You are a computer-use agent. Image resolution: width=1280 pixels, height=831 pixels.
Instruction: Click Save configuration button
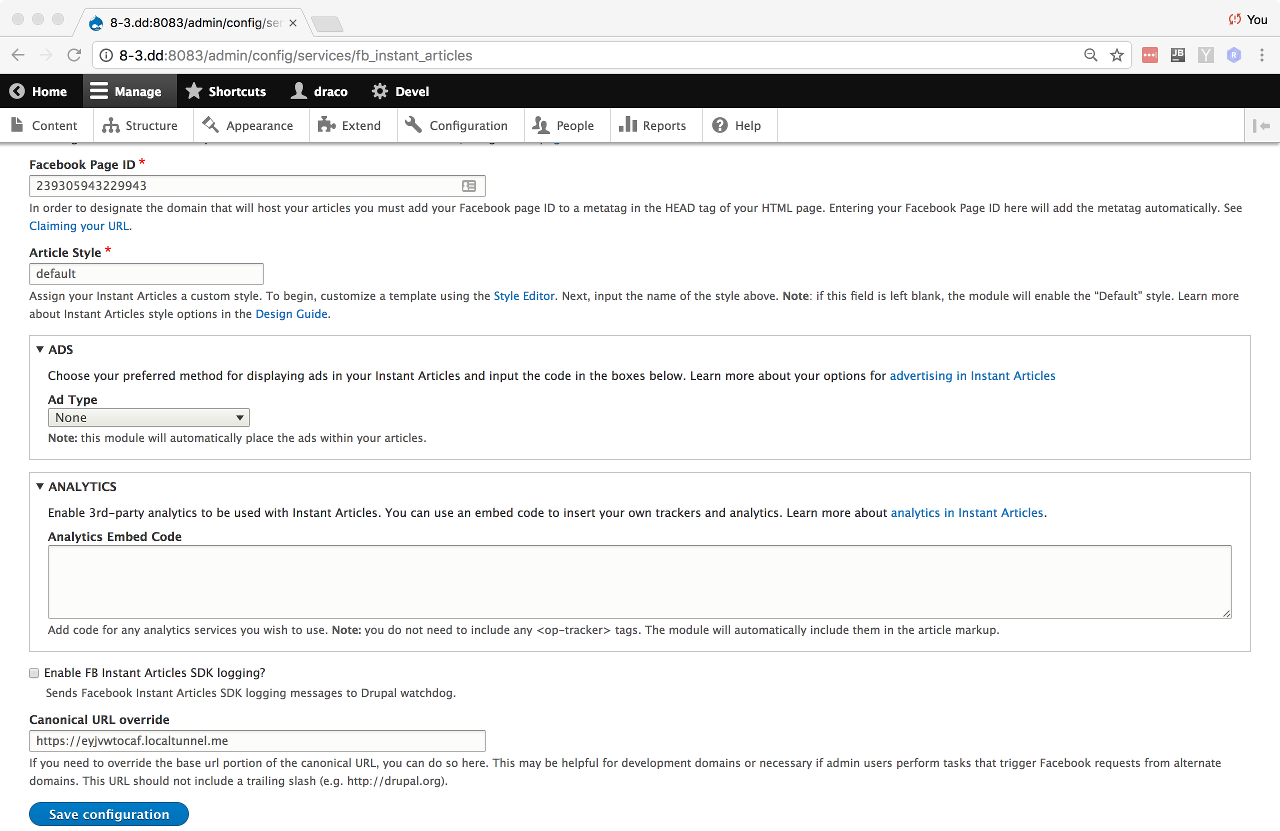click(x=109, y=814)
